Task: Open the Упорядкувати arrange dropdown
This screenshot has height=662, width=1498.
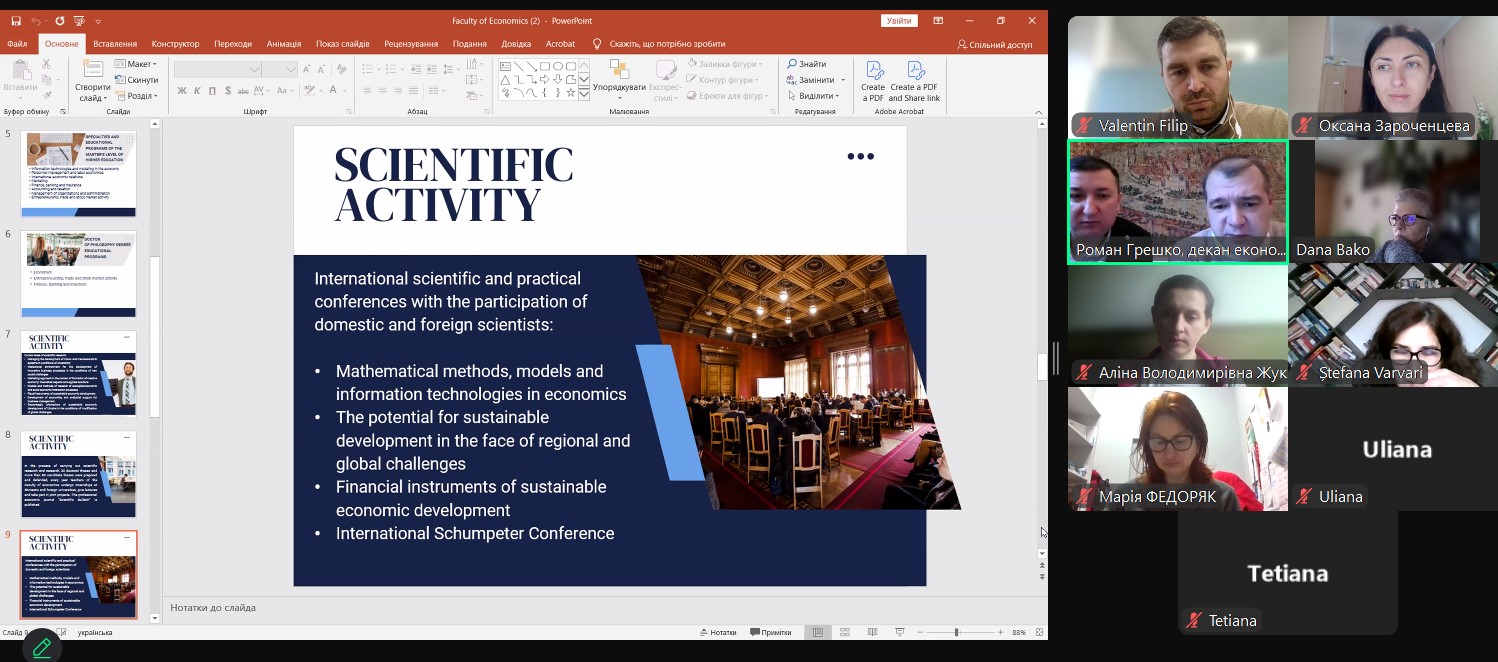Action: click(x=619, y=80)
